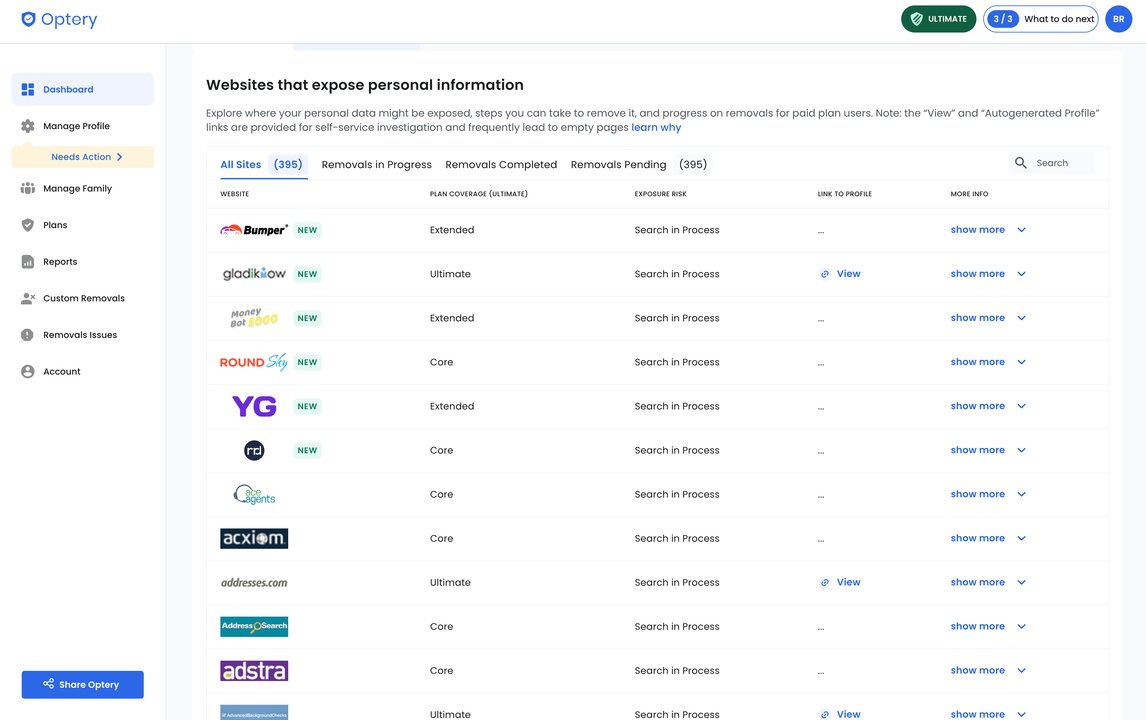1146x720 pixels.
Task: Open the Removals Completed tab
Action: click(501, 164)
